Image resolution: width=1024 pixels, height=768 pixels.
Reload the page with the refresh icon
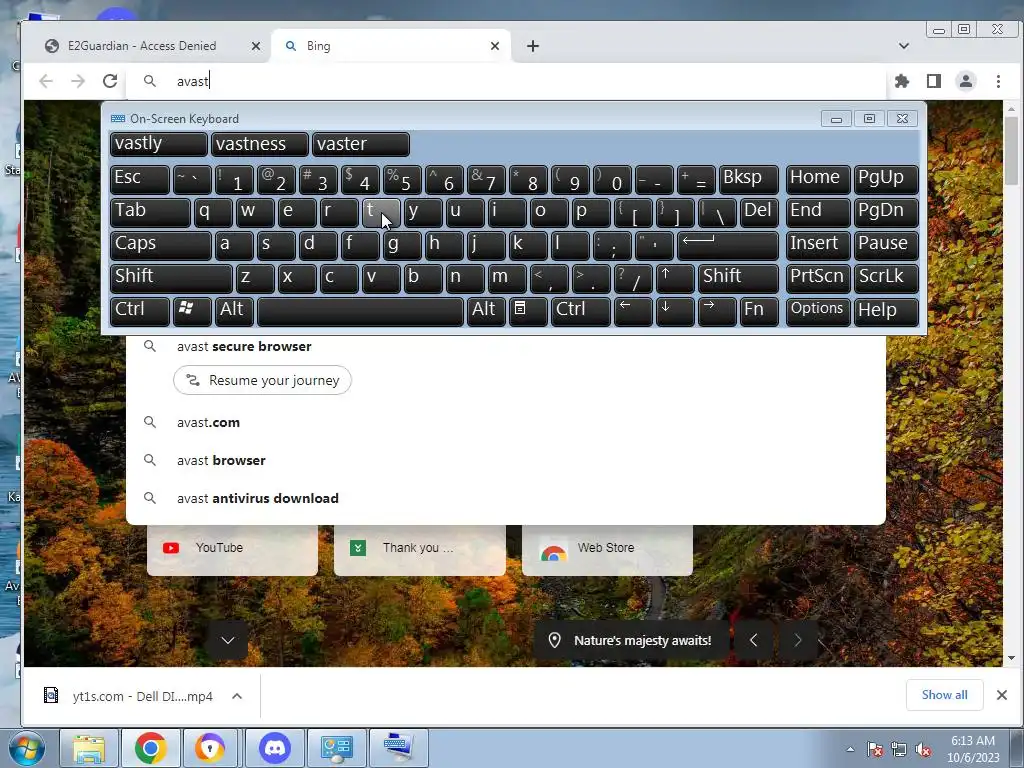click(110, 81)
